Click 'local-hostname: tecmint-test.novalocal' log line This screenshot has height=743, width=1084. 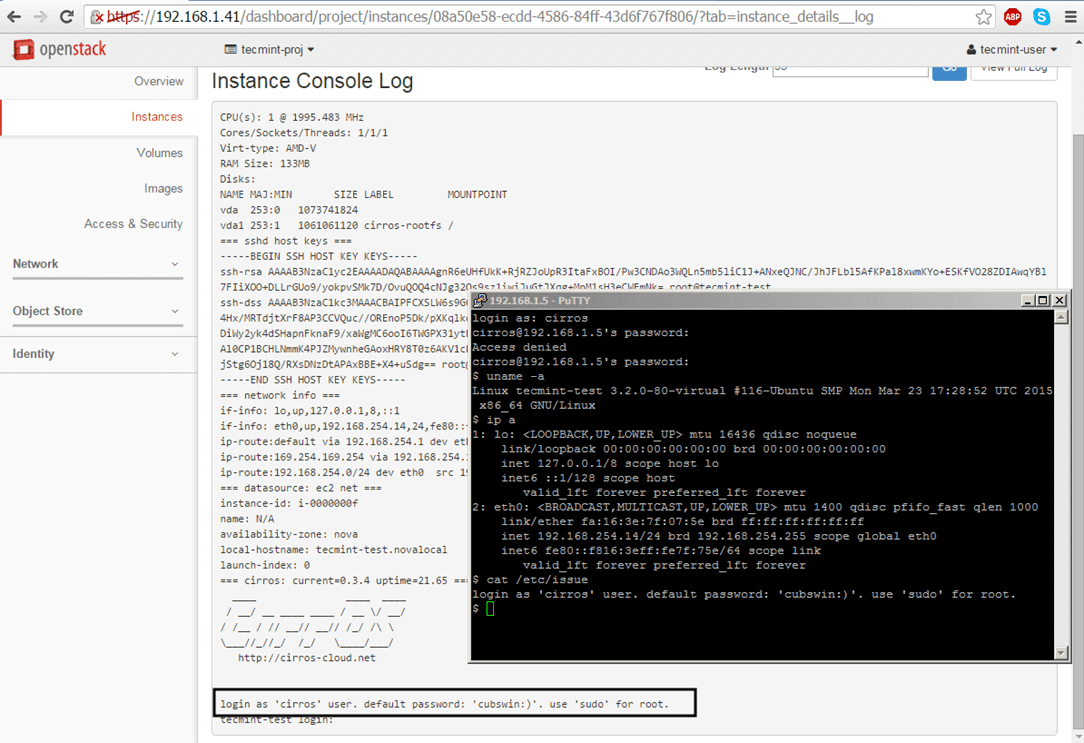point(333,549)
